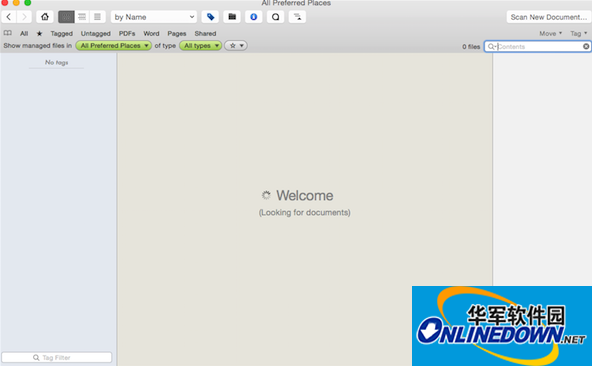Switch to thumbnail grid view

coord(66,17)
